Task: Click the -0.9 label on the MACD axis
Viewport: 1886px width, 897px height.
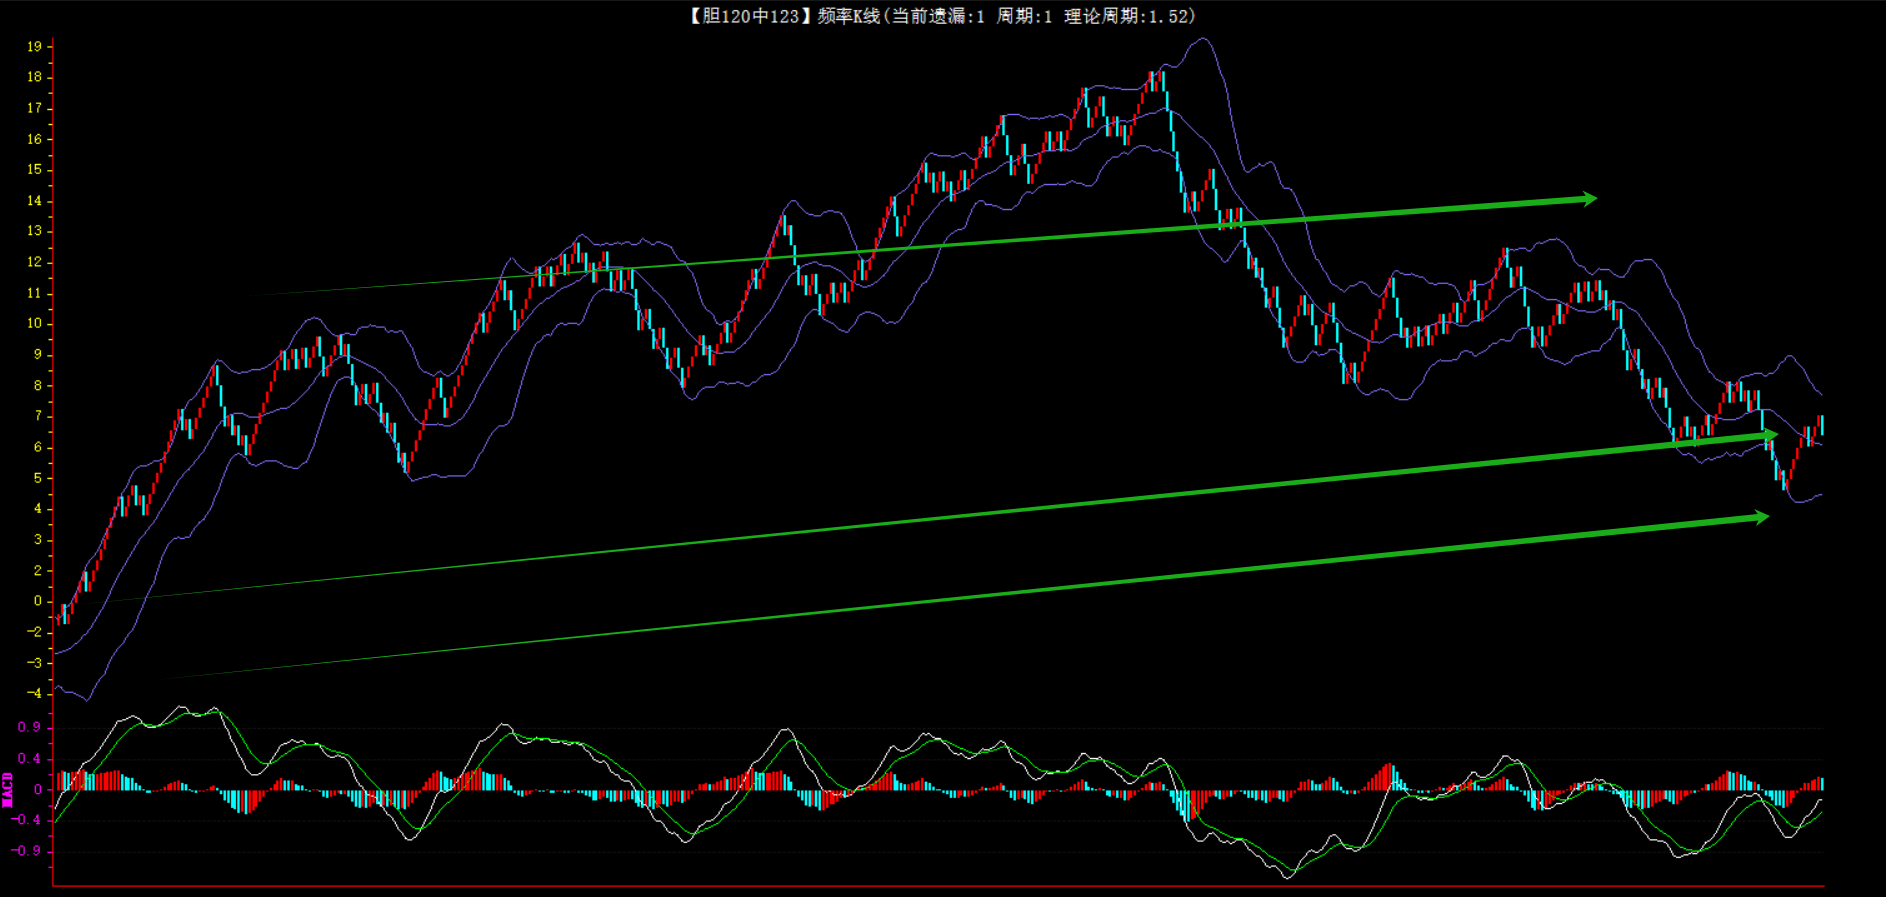Action: pyautogui.click(x=28, y=851)
